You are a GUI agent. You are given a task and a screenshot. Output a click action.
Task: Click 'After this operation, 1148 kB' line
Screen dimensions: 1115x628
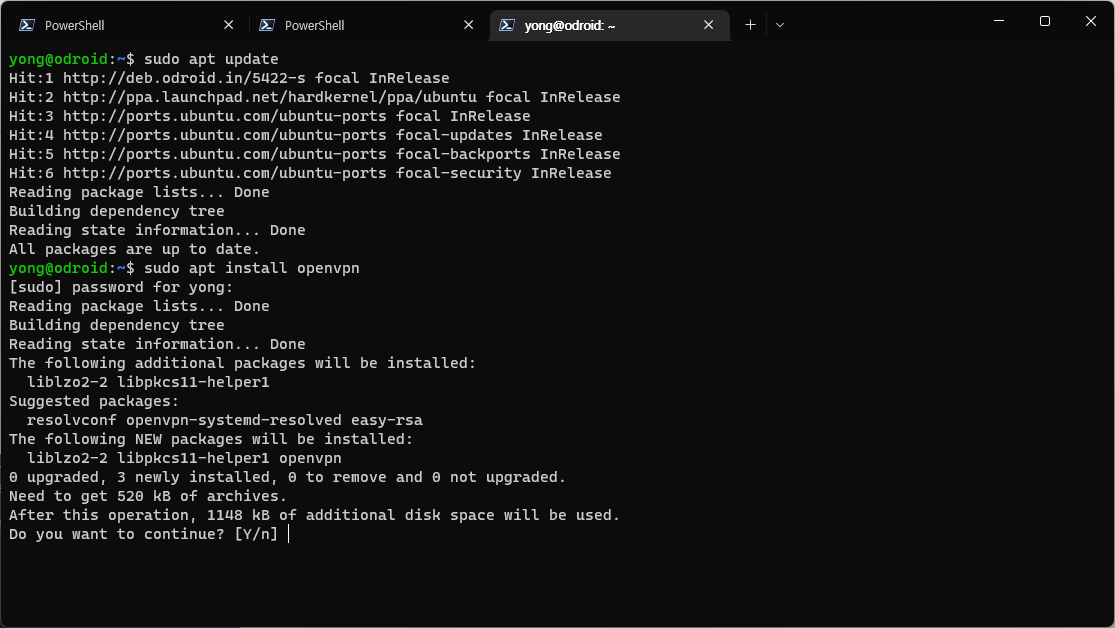[314, 515]
